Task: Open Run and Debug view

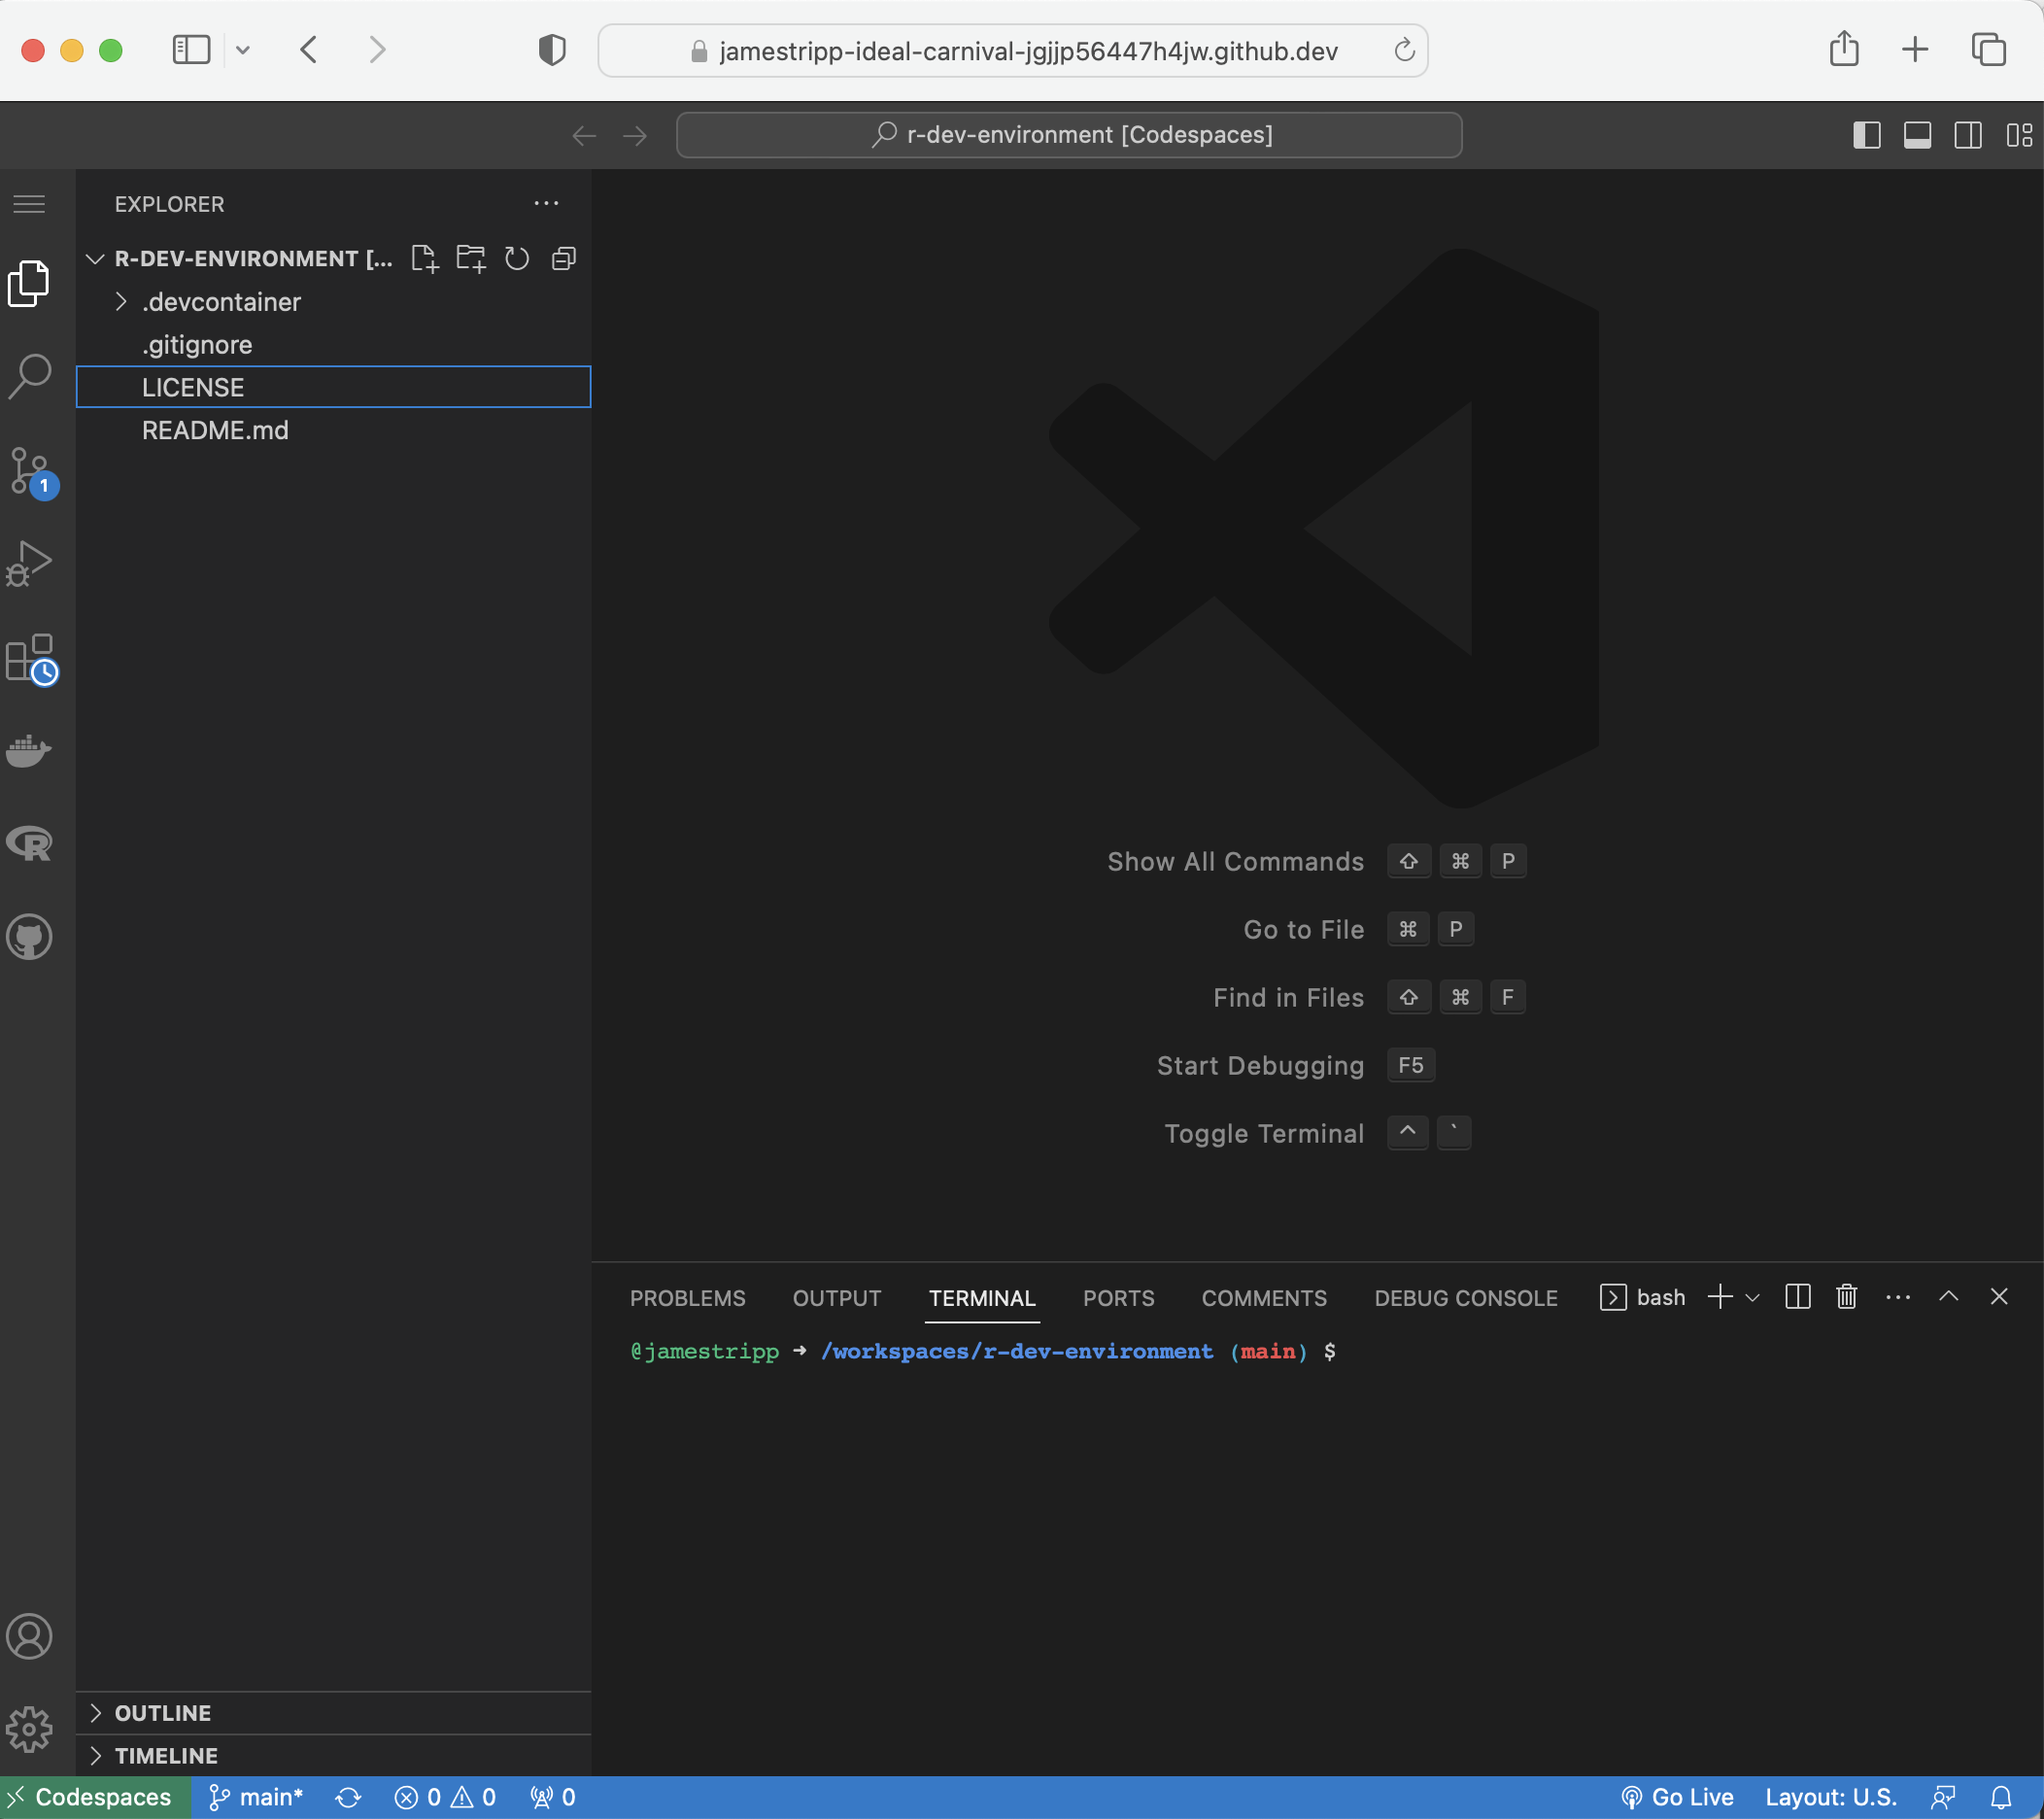Action: (30, 564)
